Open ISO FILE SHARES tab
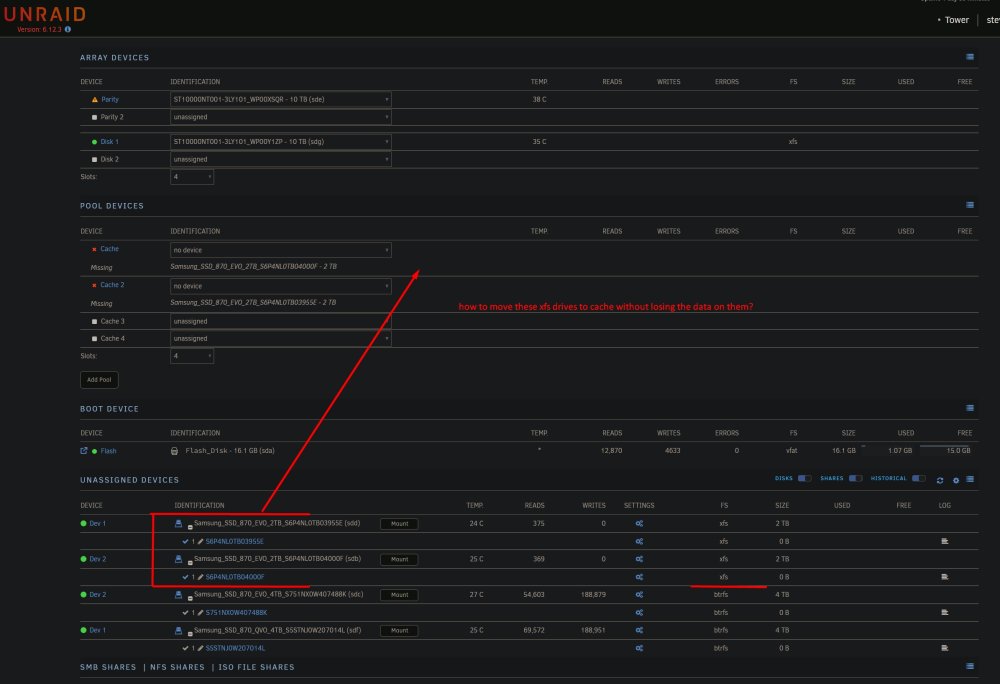Image resolution: width=1000 pixels, height=684 pixels. [256, 667]
